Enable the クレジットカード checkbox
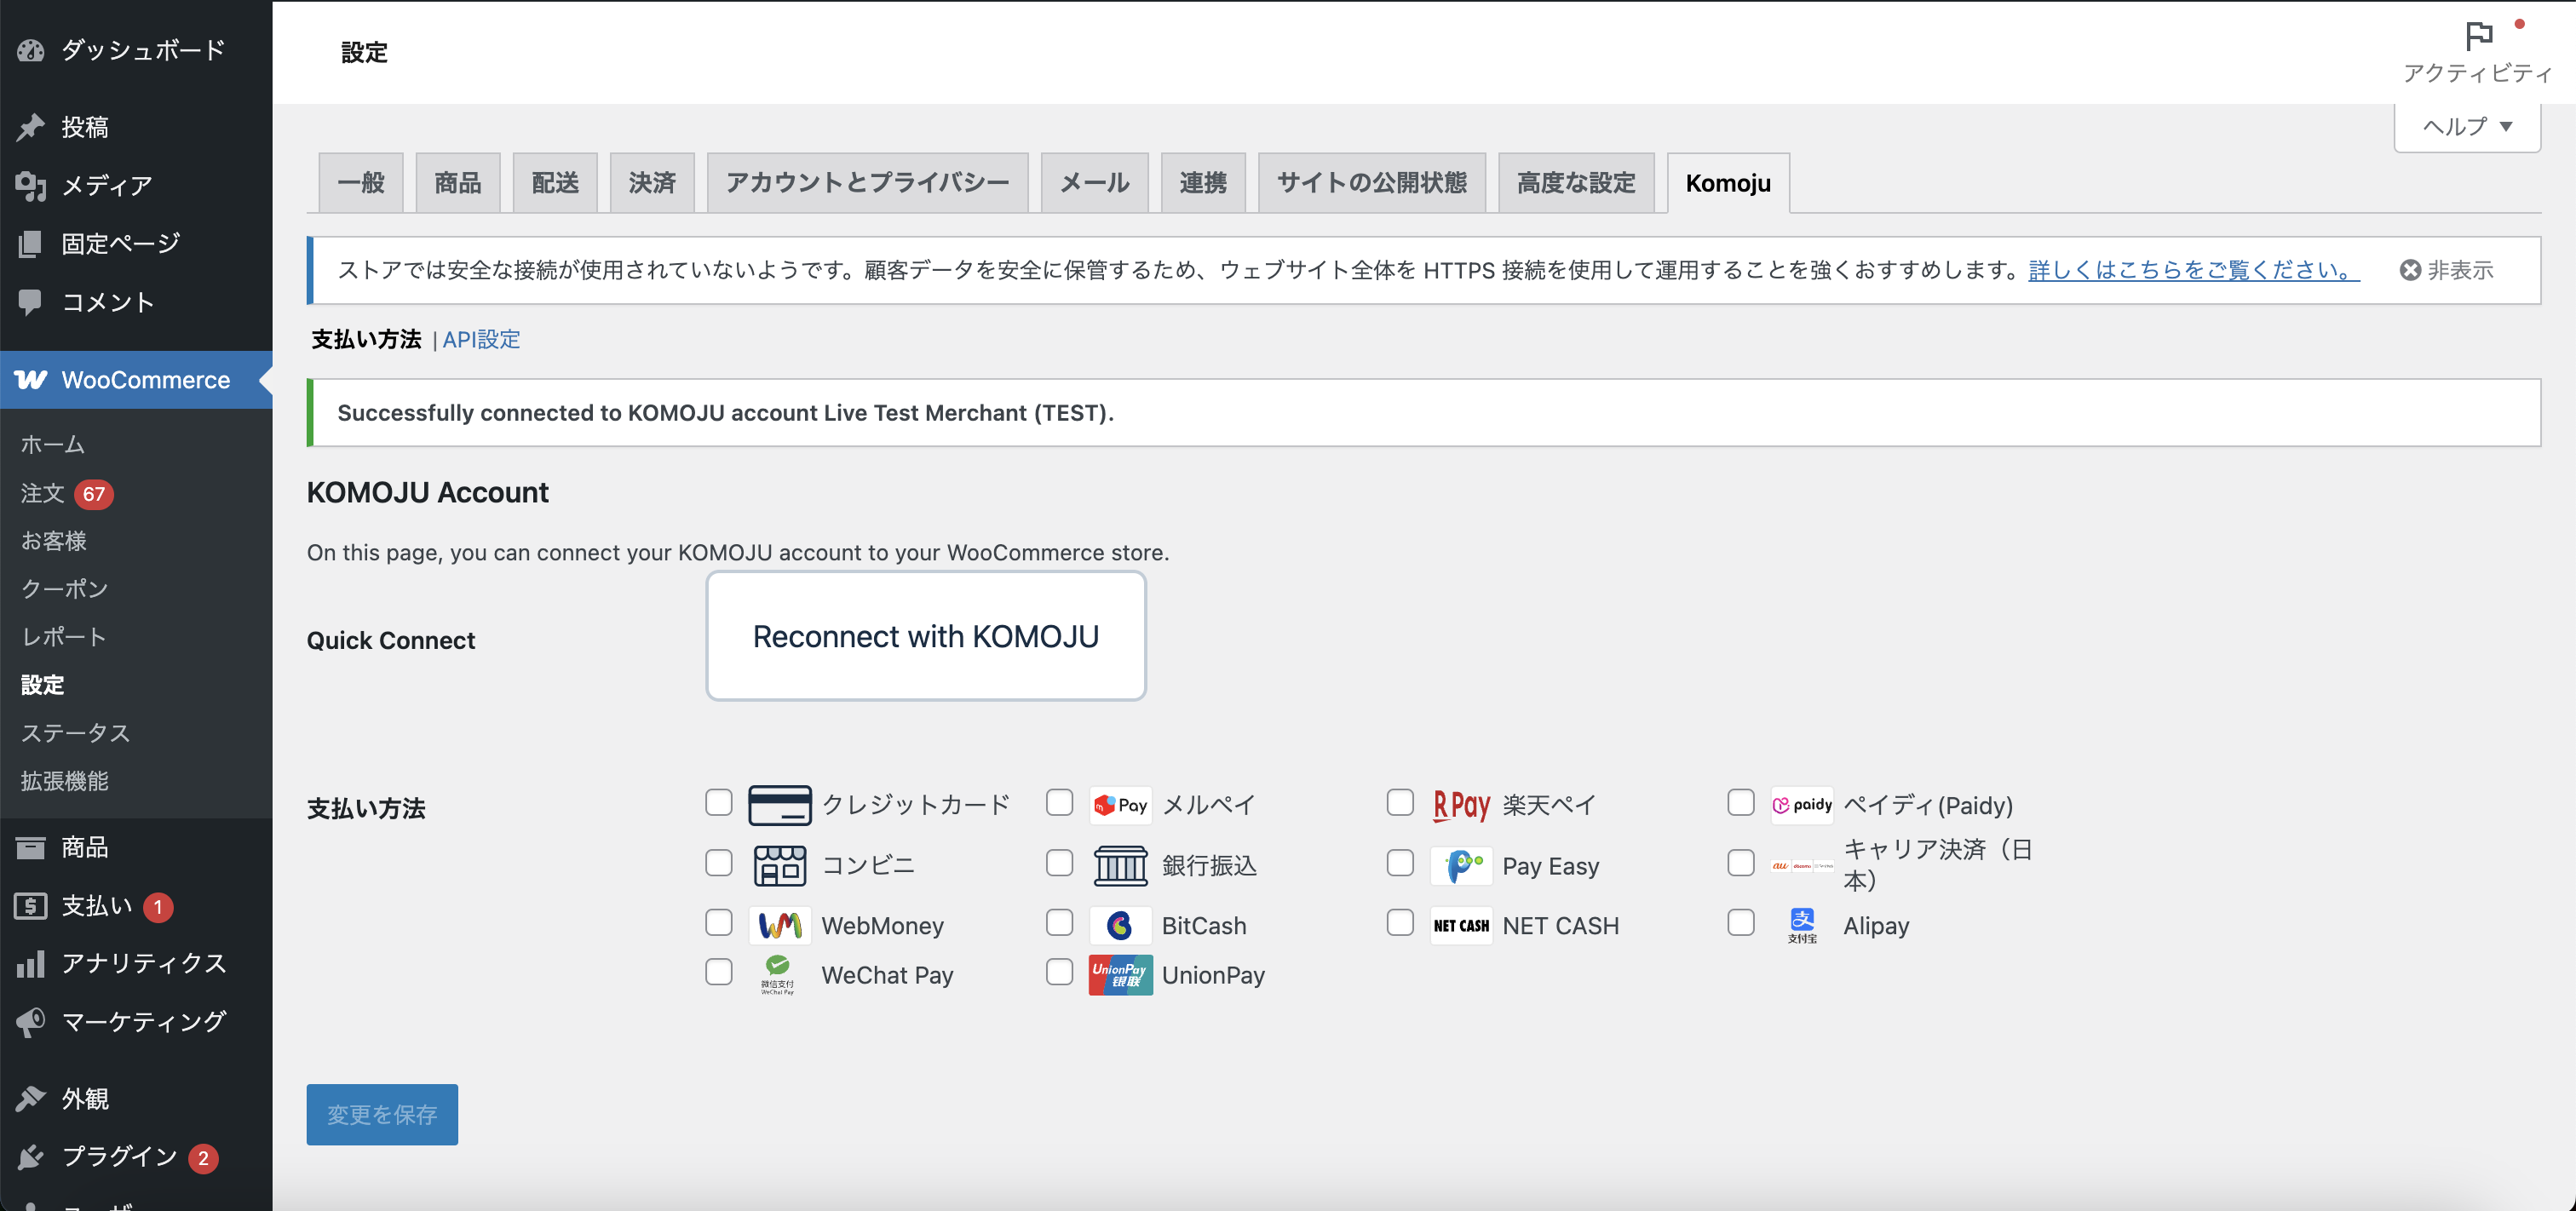The image size is (2576, 1211). tap(718, 803)
